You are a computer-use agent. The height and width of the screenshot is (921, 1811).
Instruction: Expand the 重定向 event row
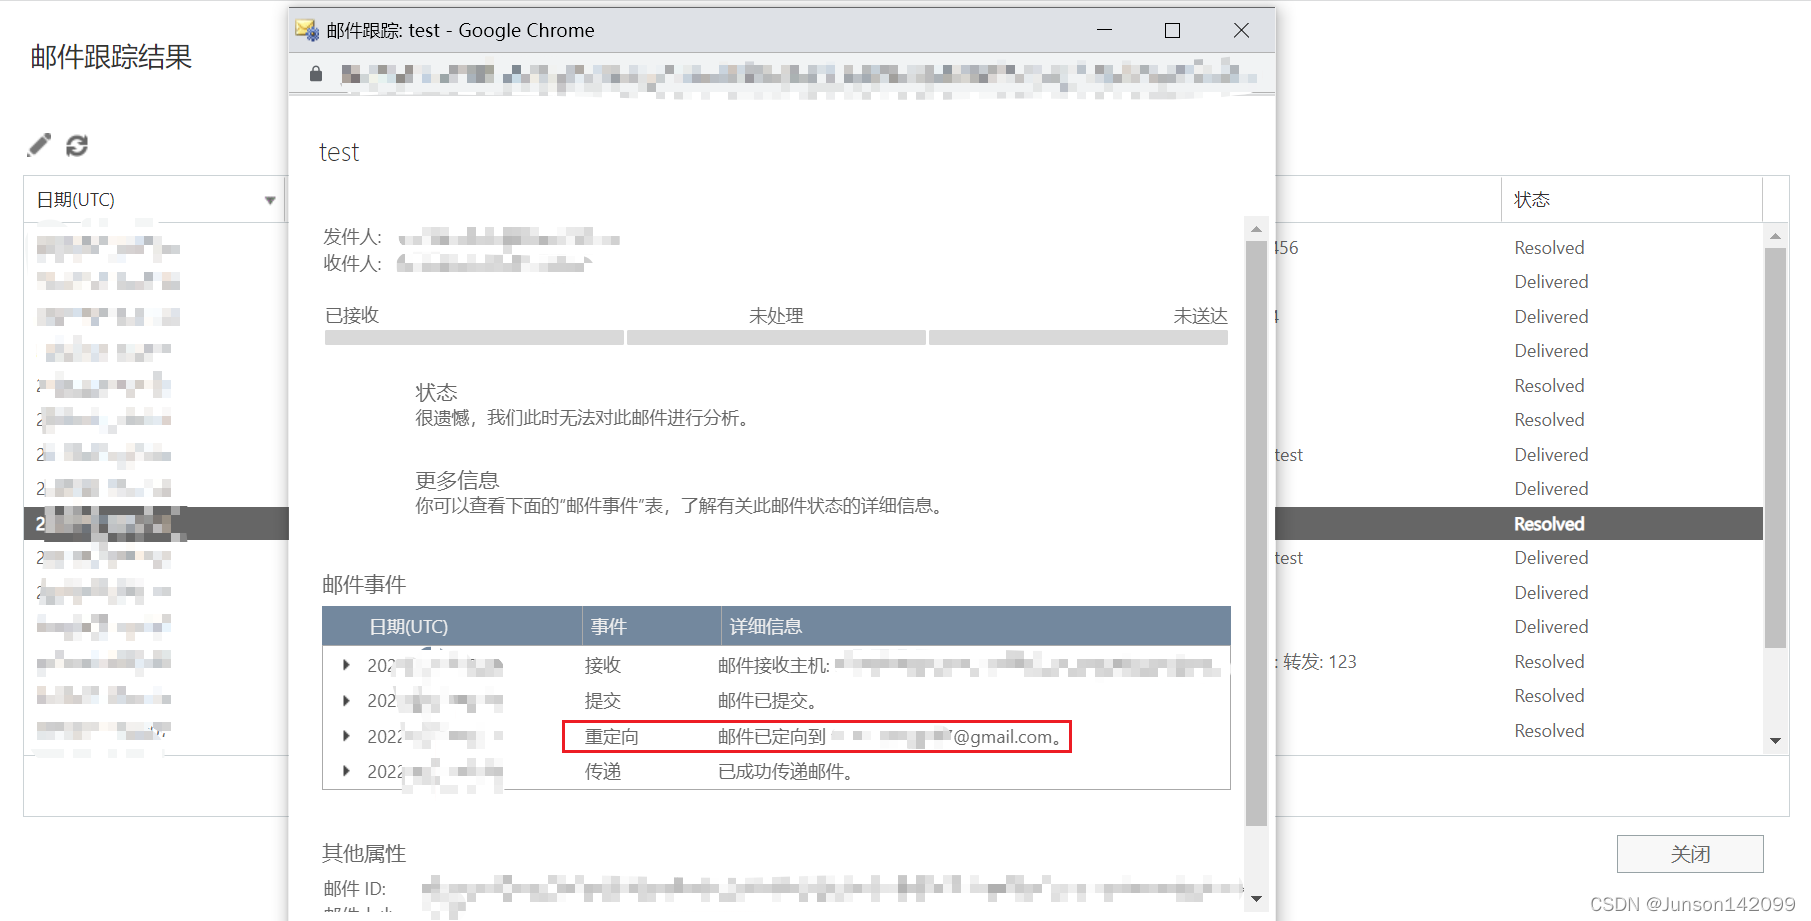point(346,736)
